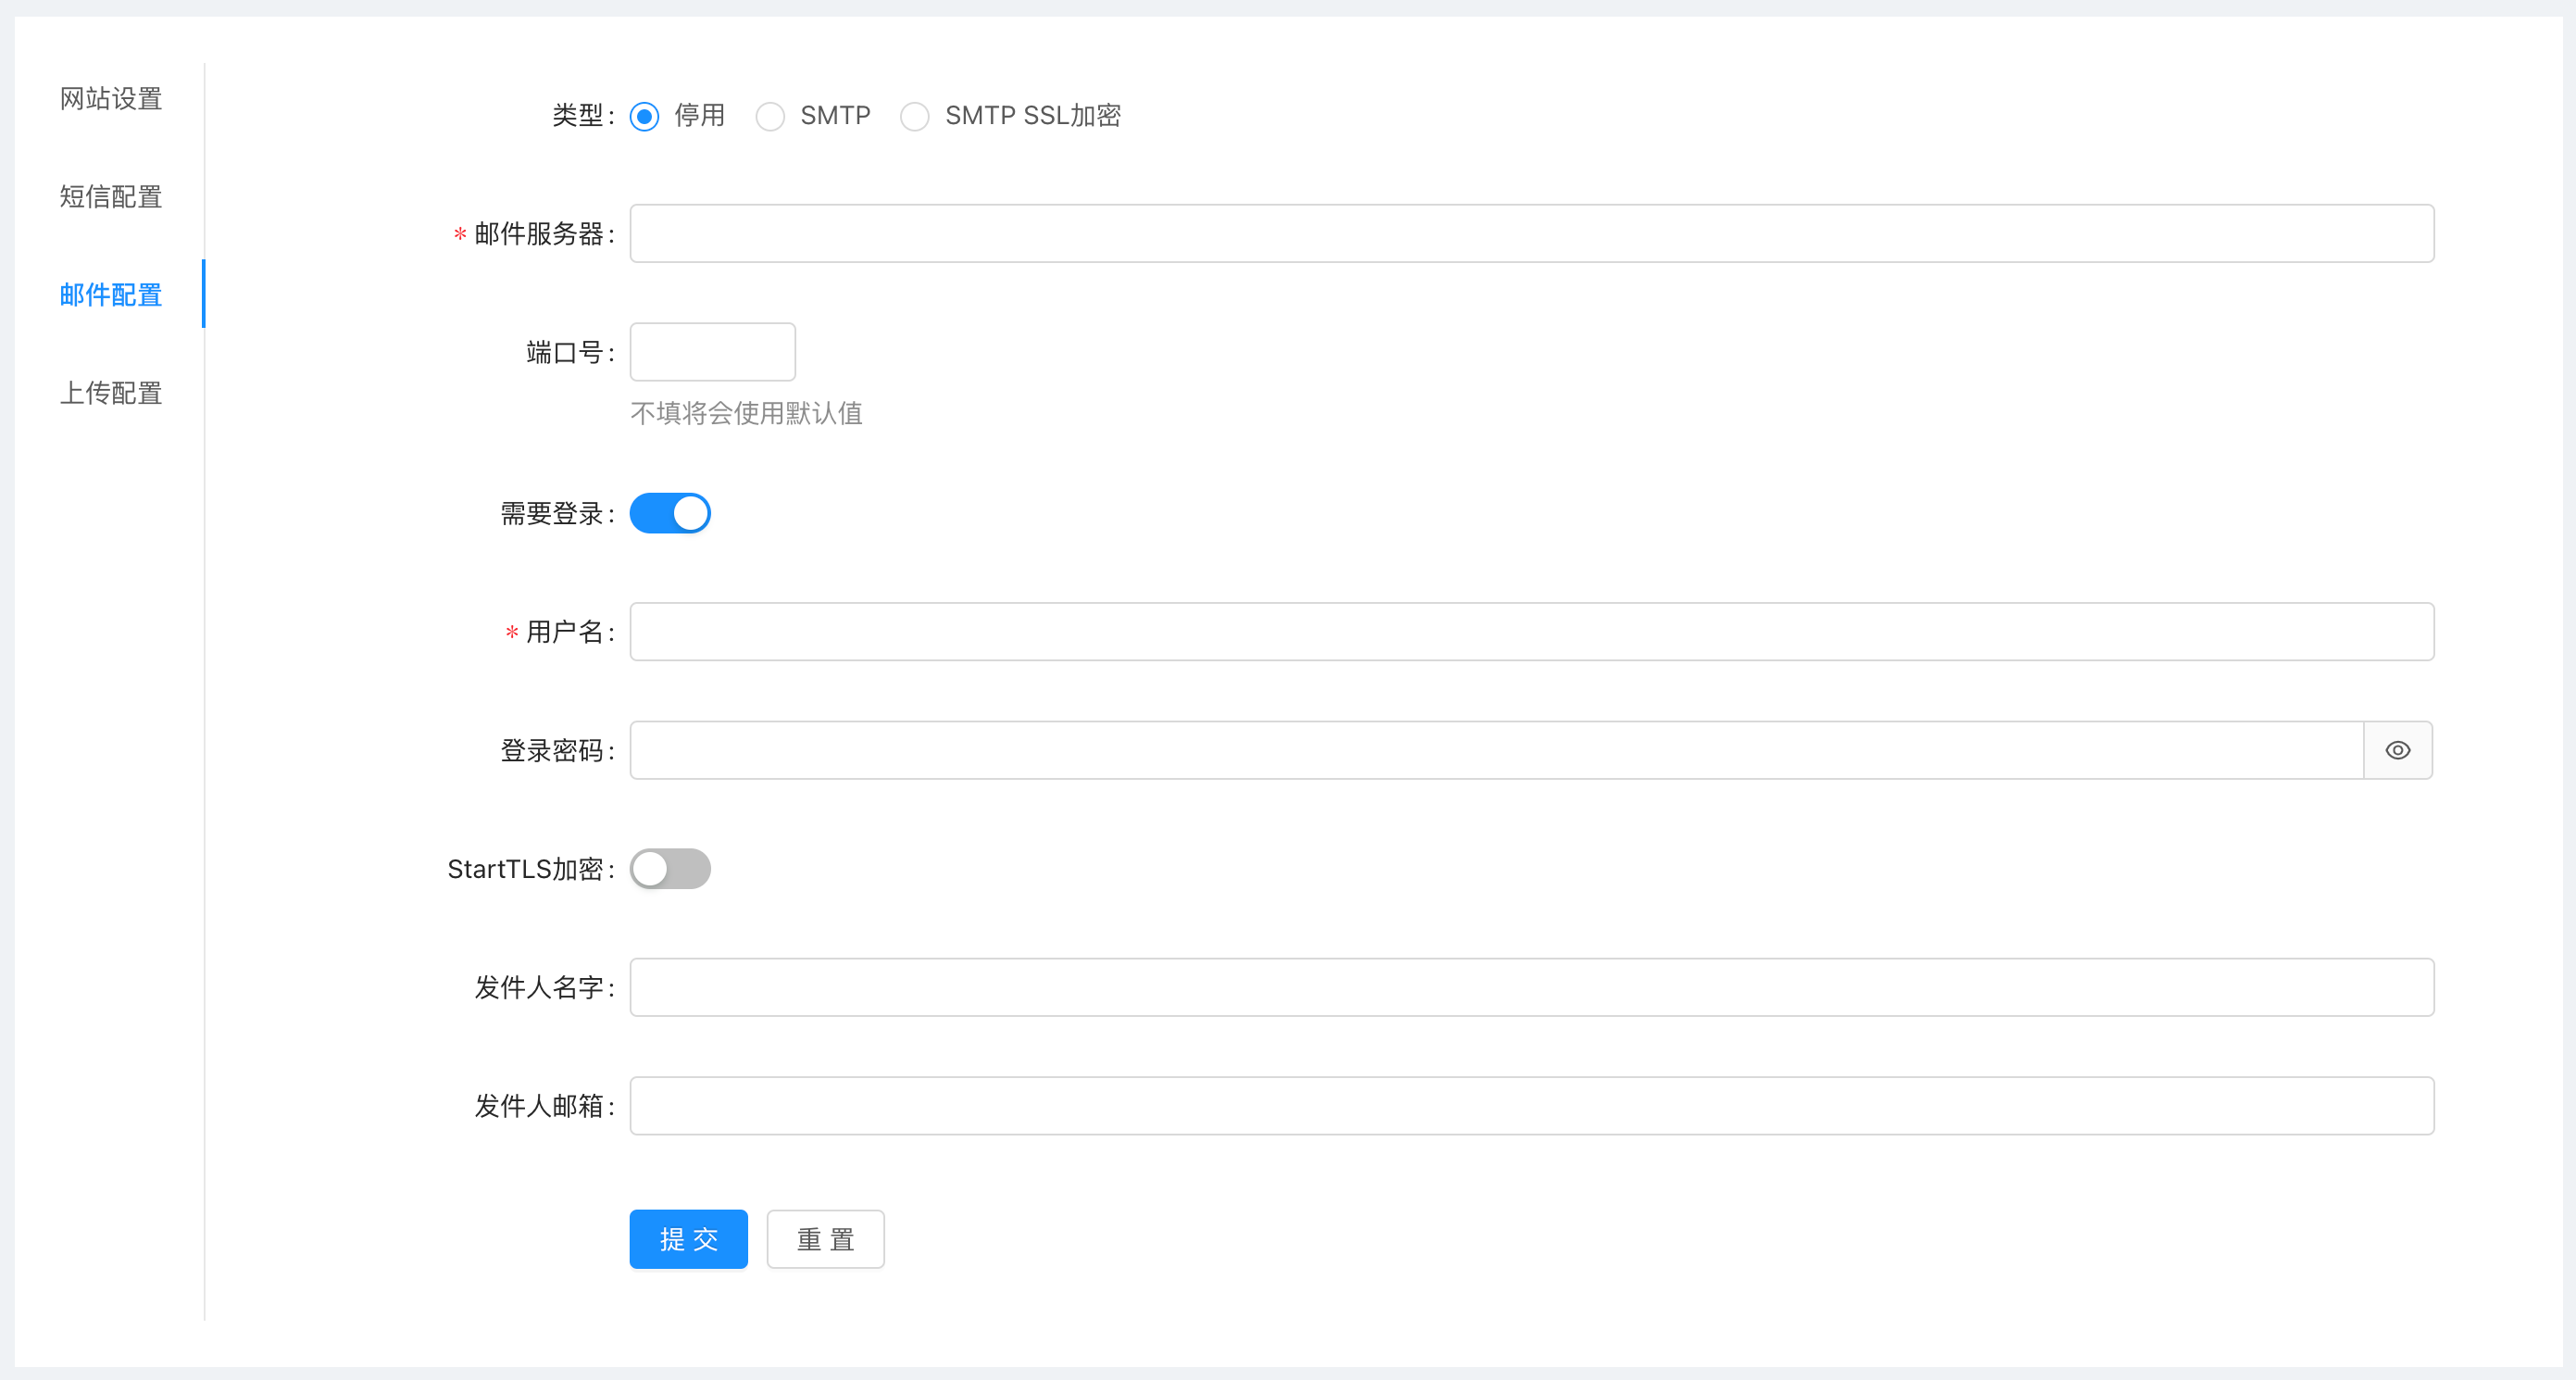Focus the 邮件服务器 input field
This screenshot has width=2576, height=1380.
[x=1532, y=233]
